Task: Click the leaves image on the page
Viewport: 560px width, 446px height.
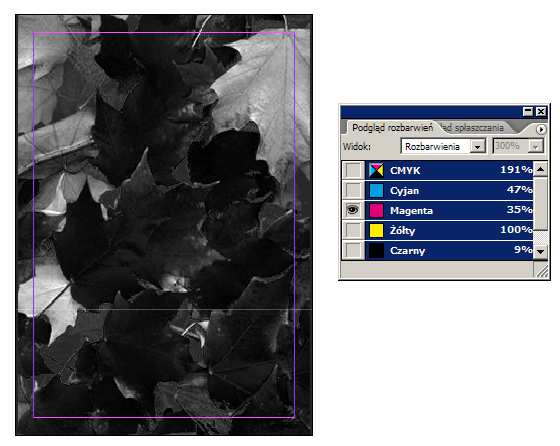Action: click(x=164, y=225)
